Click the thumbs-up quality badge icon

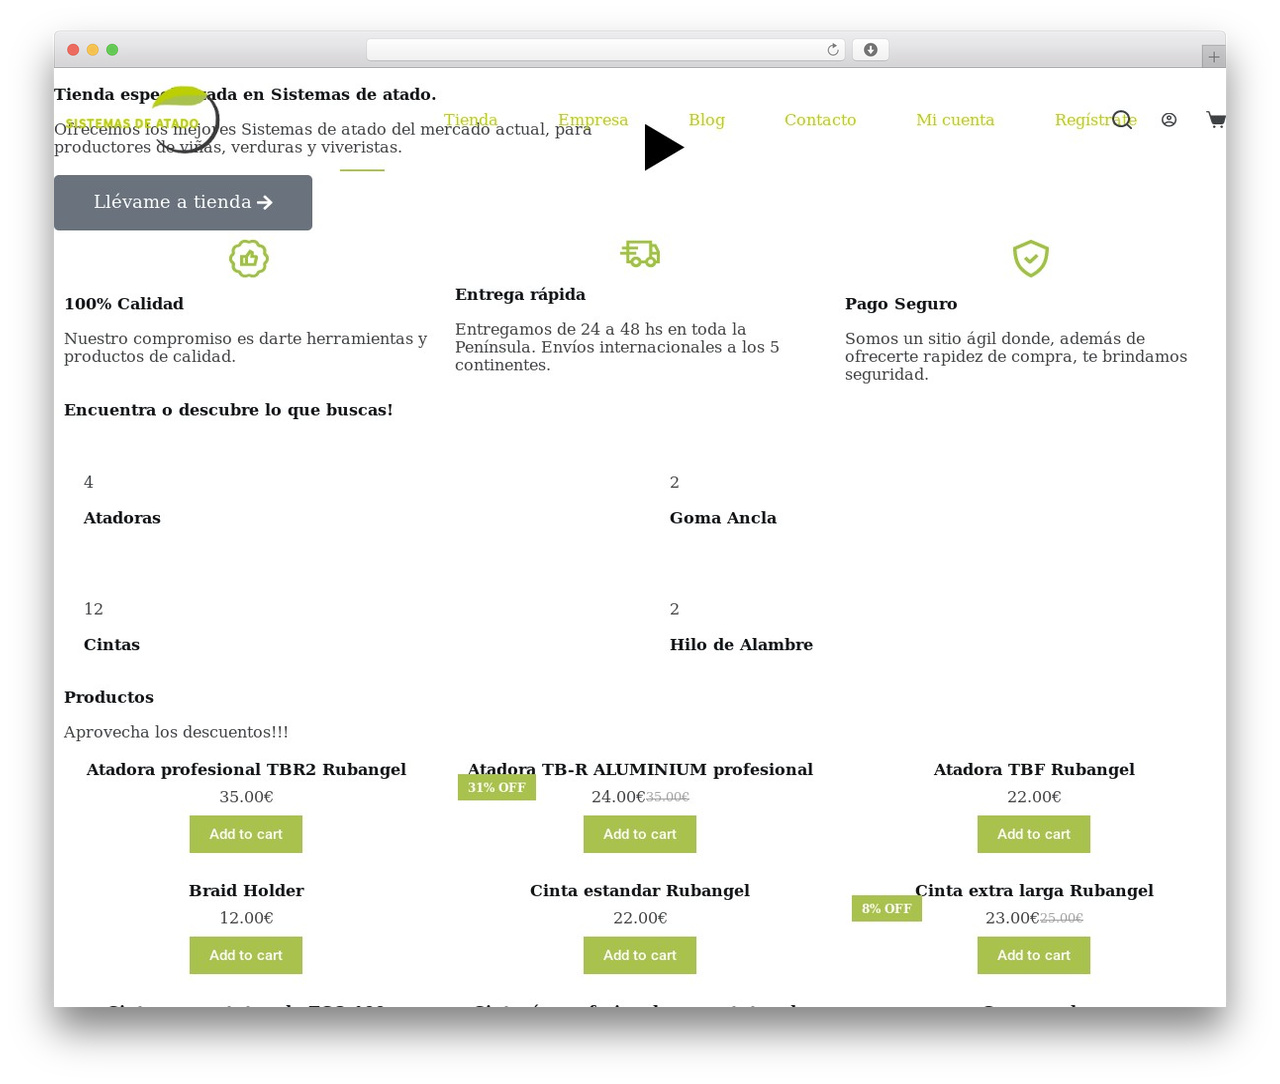pyautogui.click(x=249, y=259)
